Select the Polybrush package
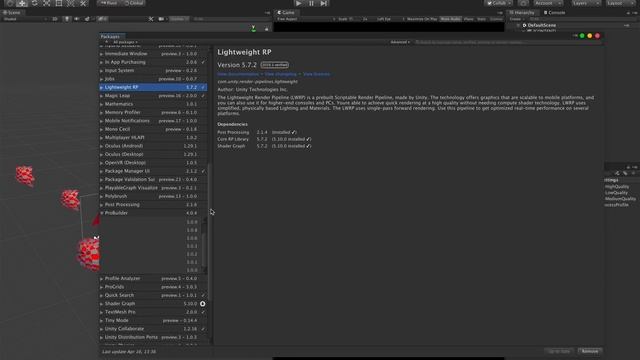The height and width of the screenshot is (360, 640). (153, 196)
